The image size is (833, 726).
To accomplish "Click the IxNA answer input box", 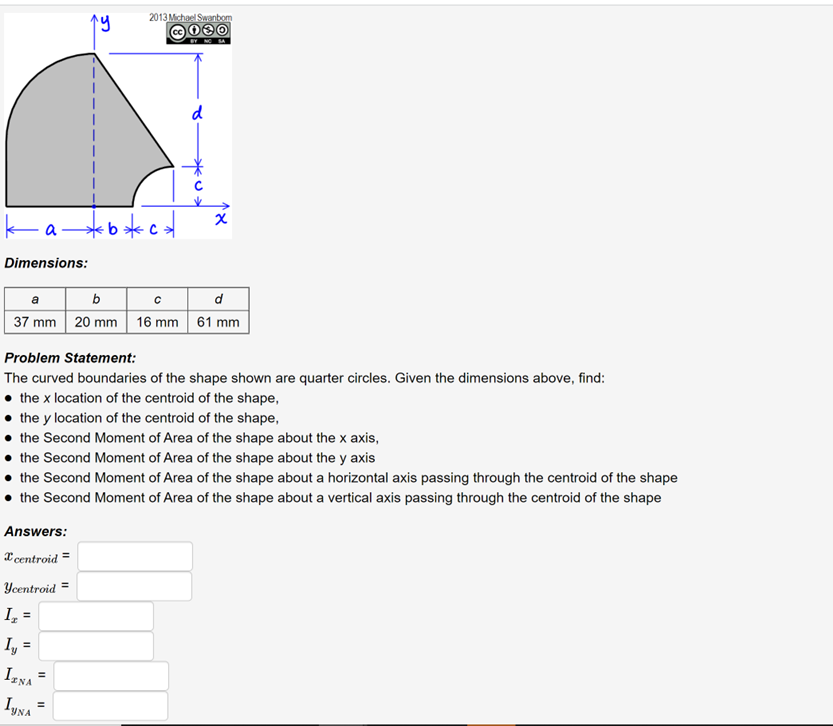I will coord(110,676).
